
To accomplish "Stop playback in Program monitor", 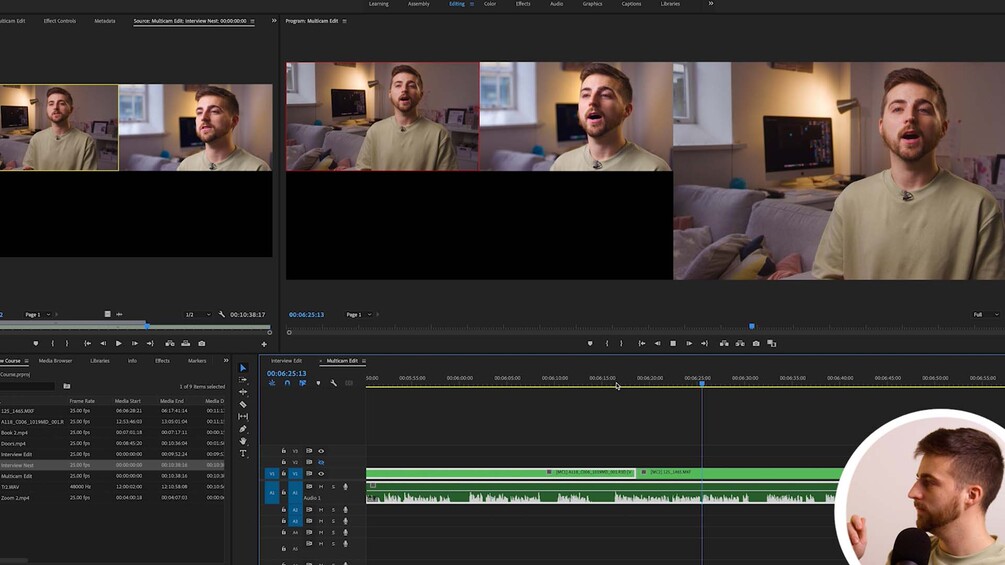I will (673, 343).
